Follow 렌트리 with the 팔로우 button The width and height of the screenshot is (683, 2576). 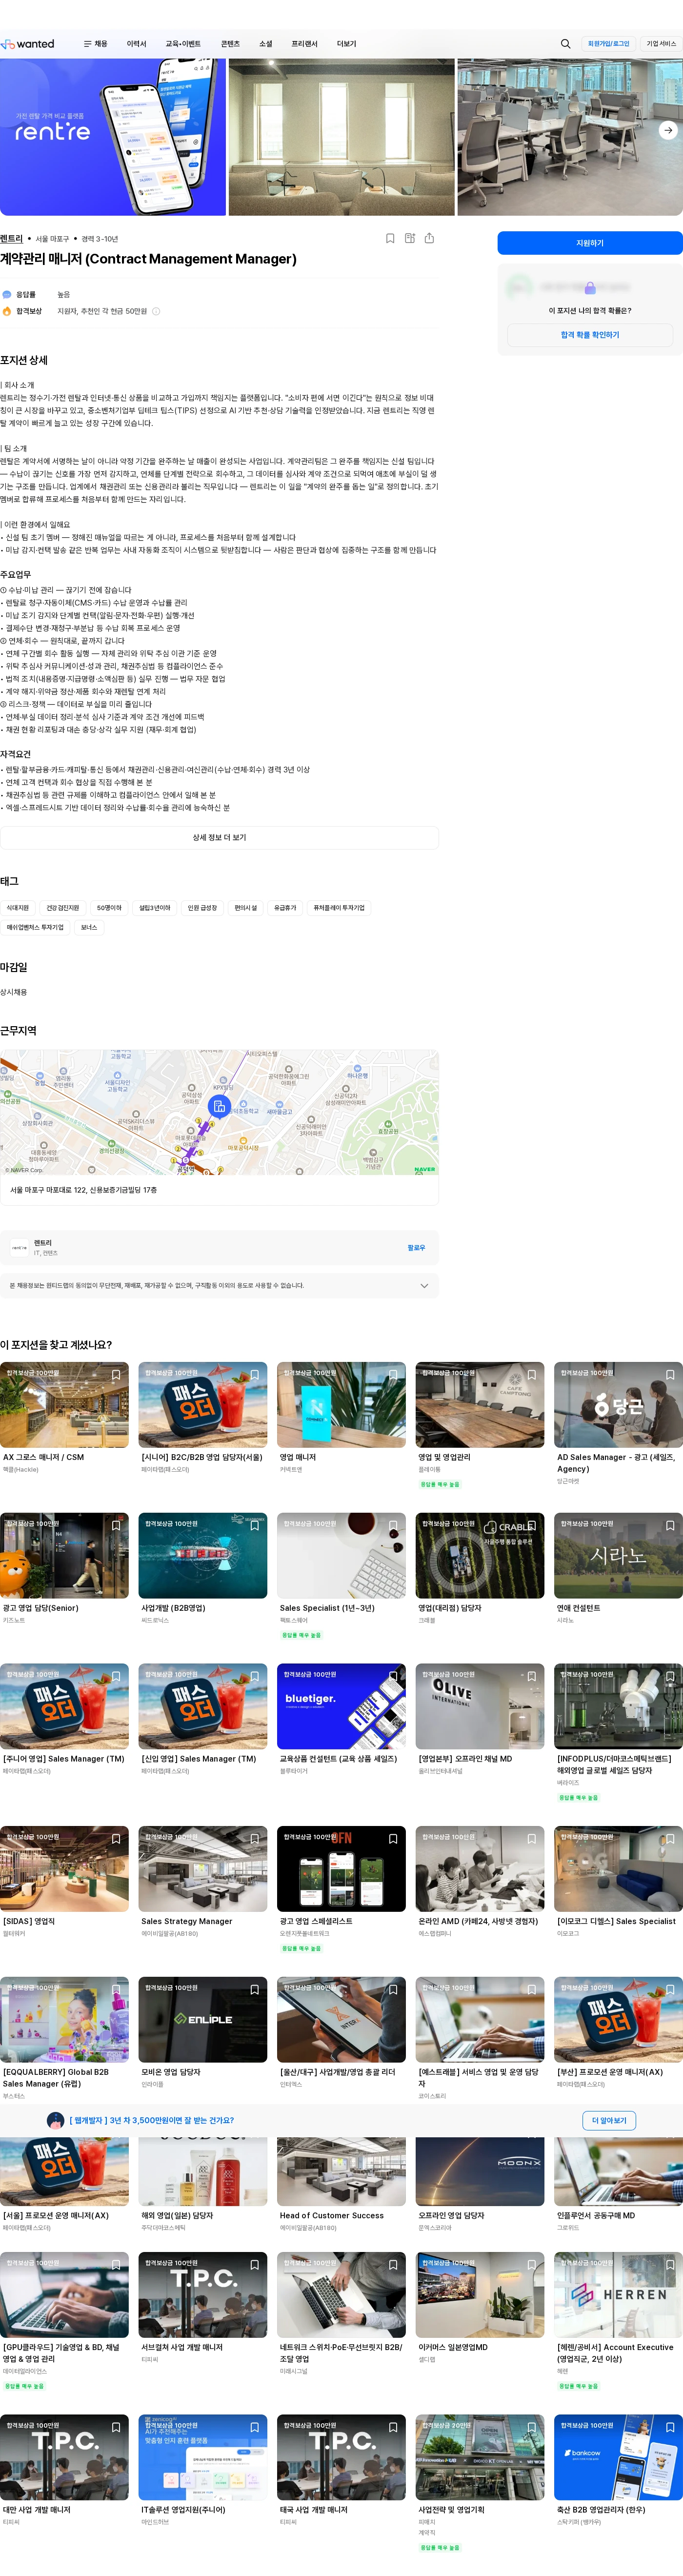click(x=416, y=1248)
